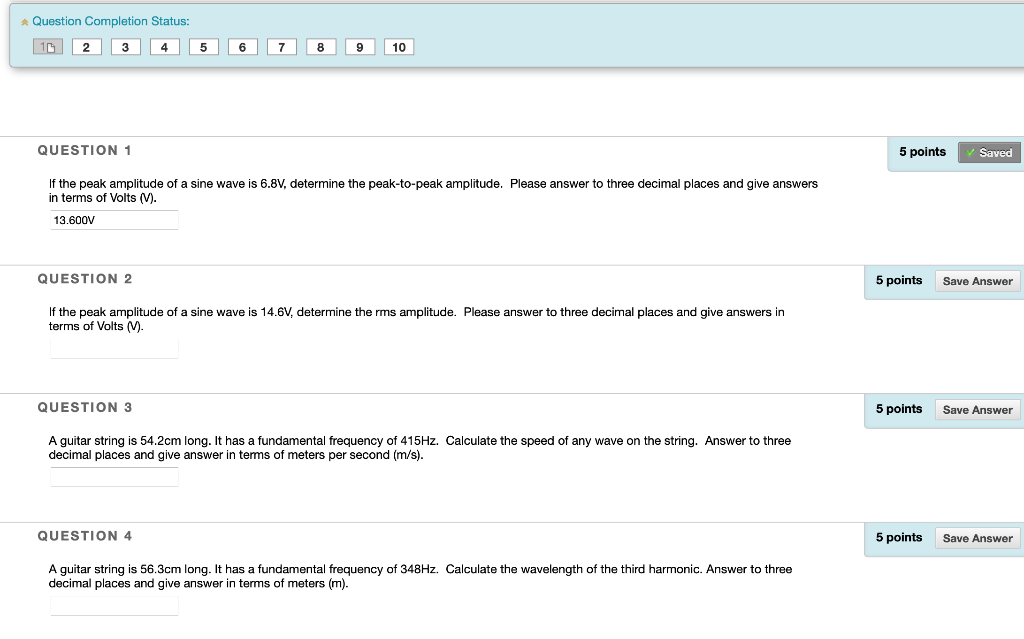Jump to question 5 in status bar
This screenshot has height=639, width=1024.
[x=204, y=47]
